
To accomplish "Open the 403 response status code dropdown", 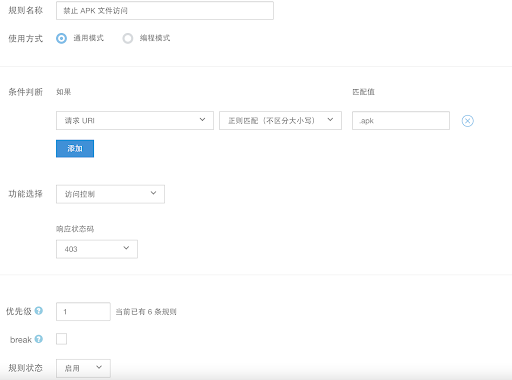I will click(97, 249).
